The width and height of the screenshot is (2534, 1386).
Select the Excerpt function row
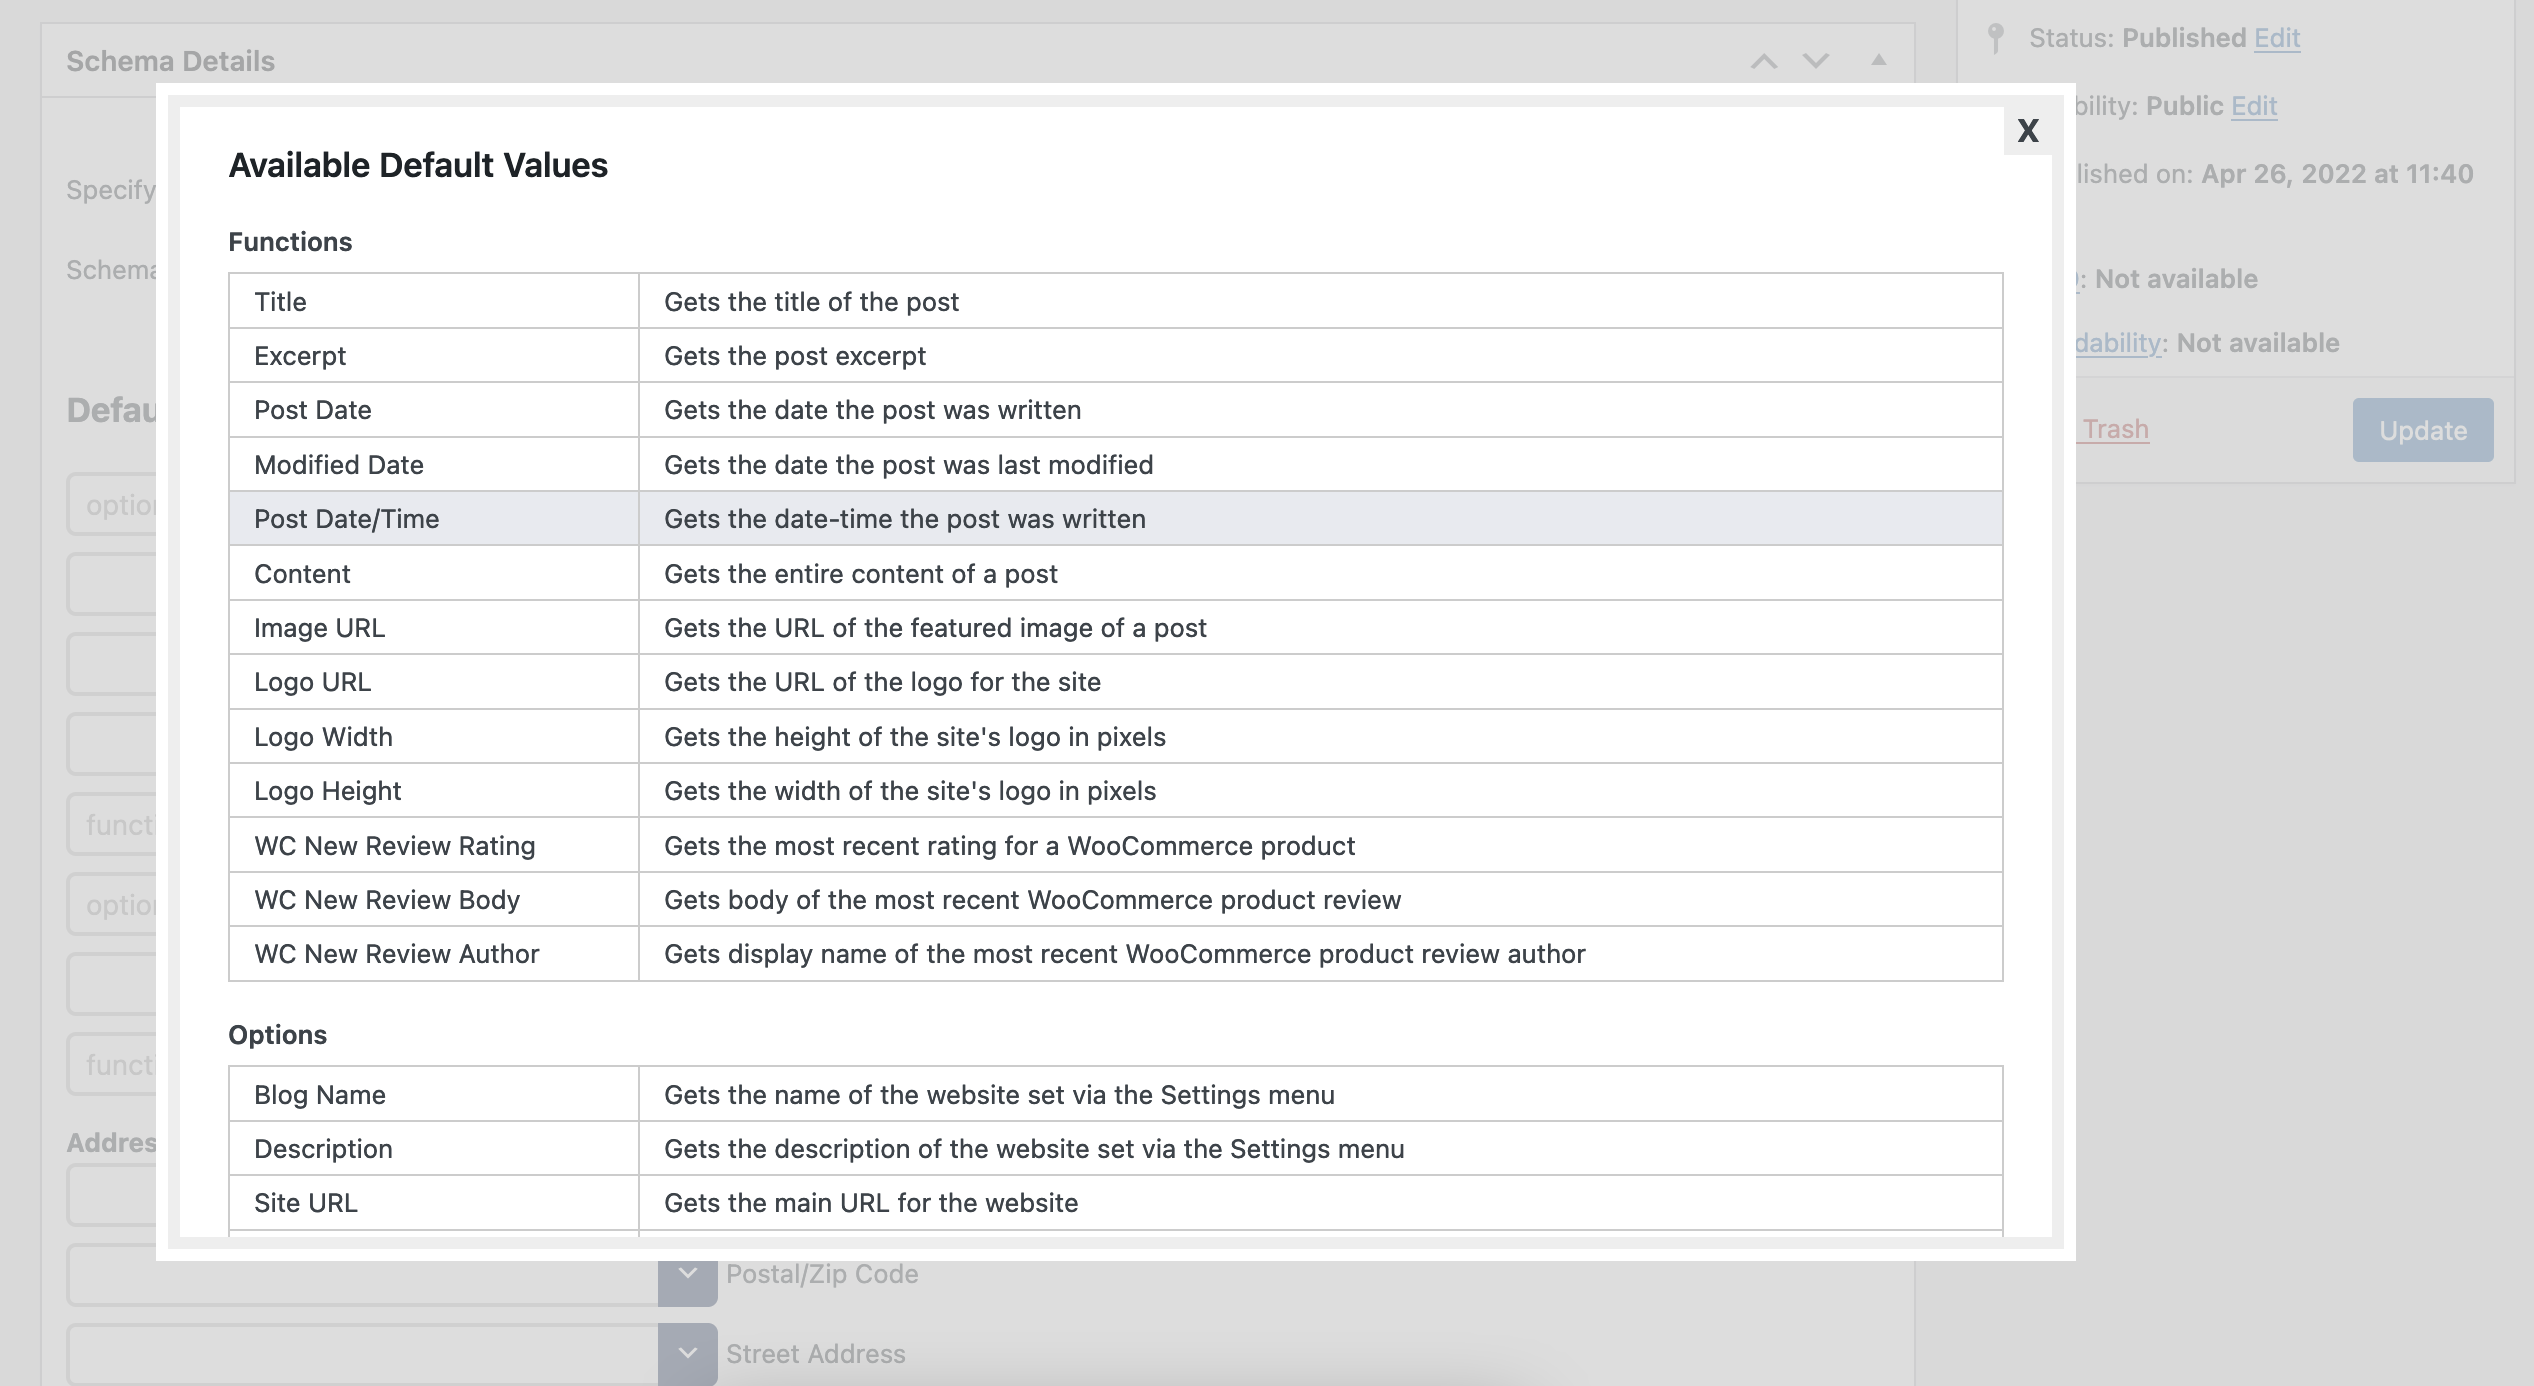1116,355
